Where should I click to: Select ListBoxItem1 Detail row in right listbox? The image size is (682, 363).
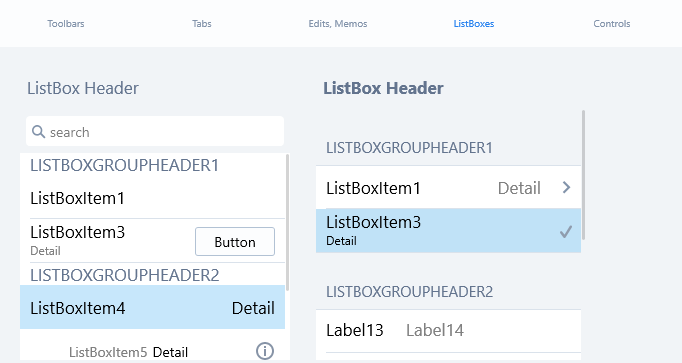(448, 187)
